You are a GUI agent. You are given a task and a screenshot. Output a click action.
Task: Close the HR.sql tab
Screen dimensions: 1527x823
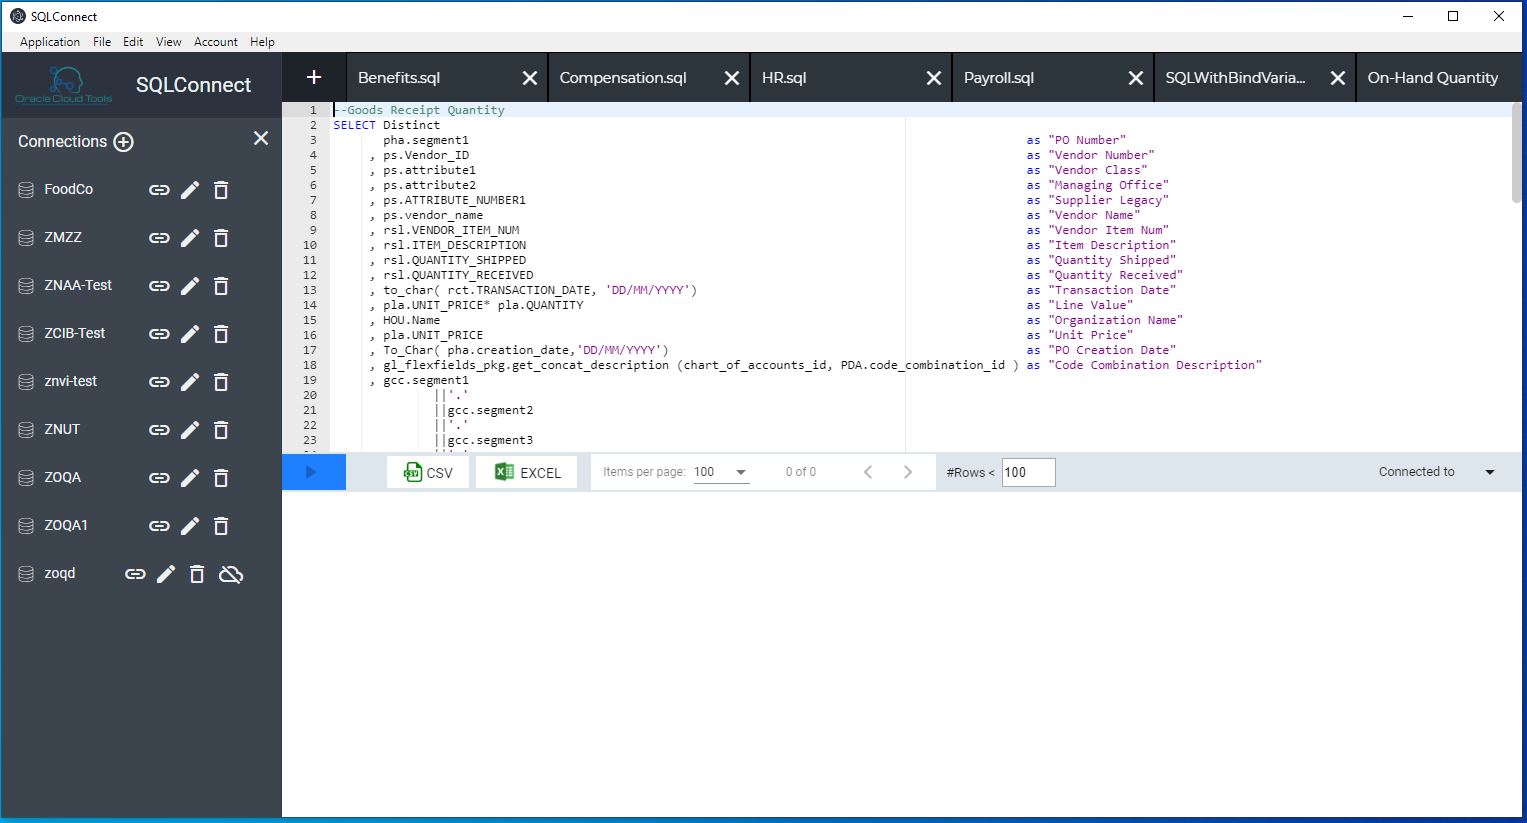coord(934,78)
